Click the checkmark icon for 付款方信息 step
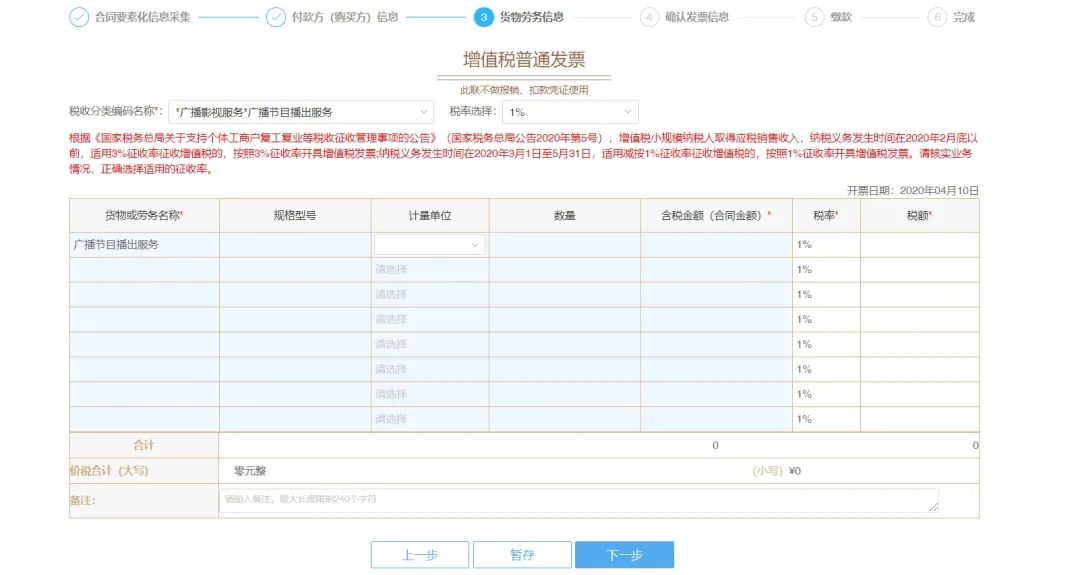 276,17
